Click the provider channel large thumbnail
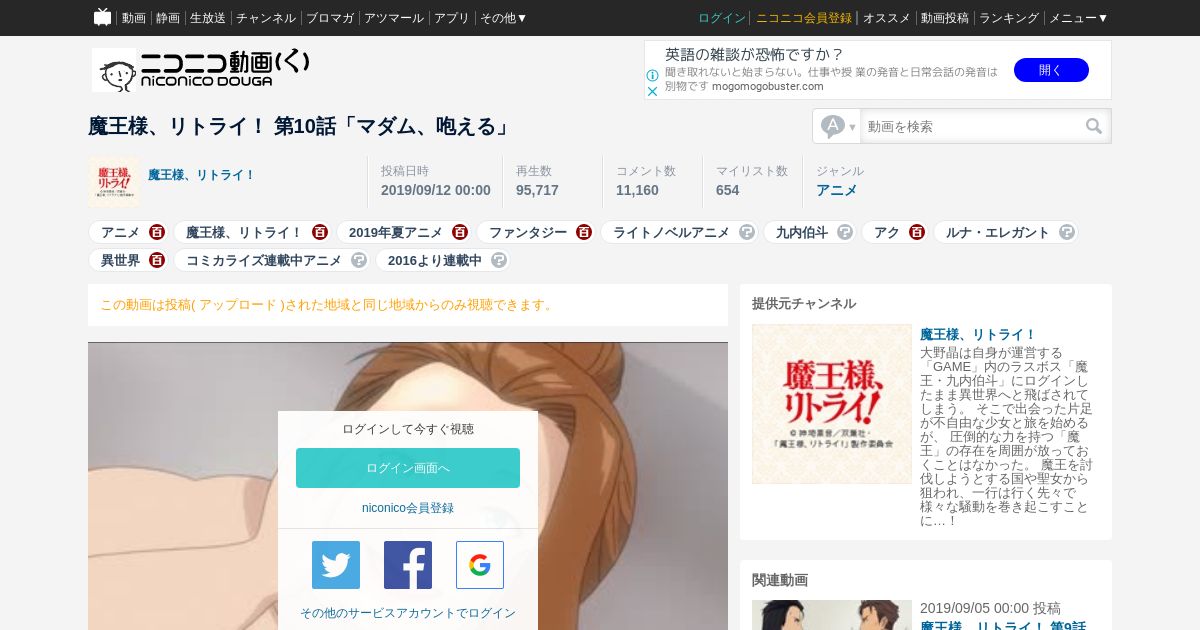Image resolution: width=1200 pixels, height=630 pixels. (832, 404)
